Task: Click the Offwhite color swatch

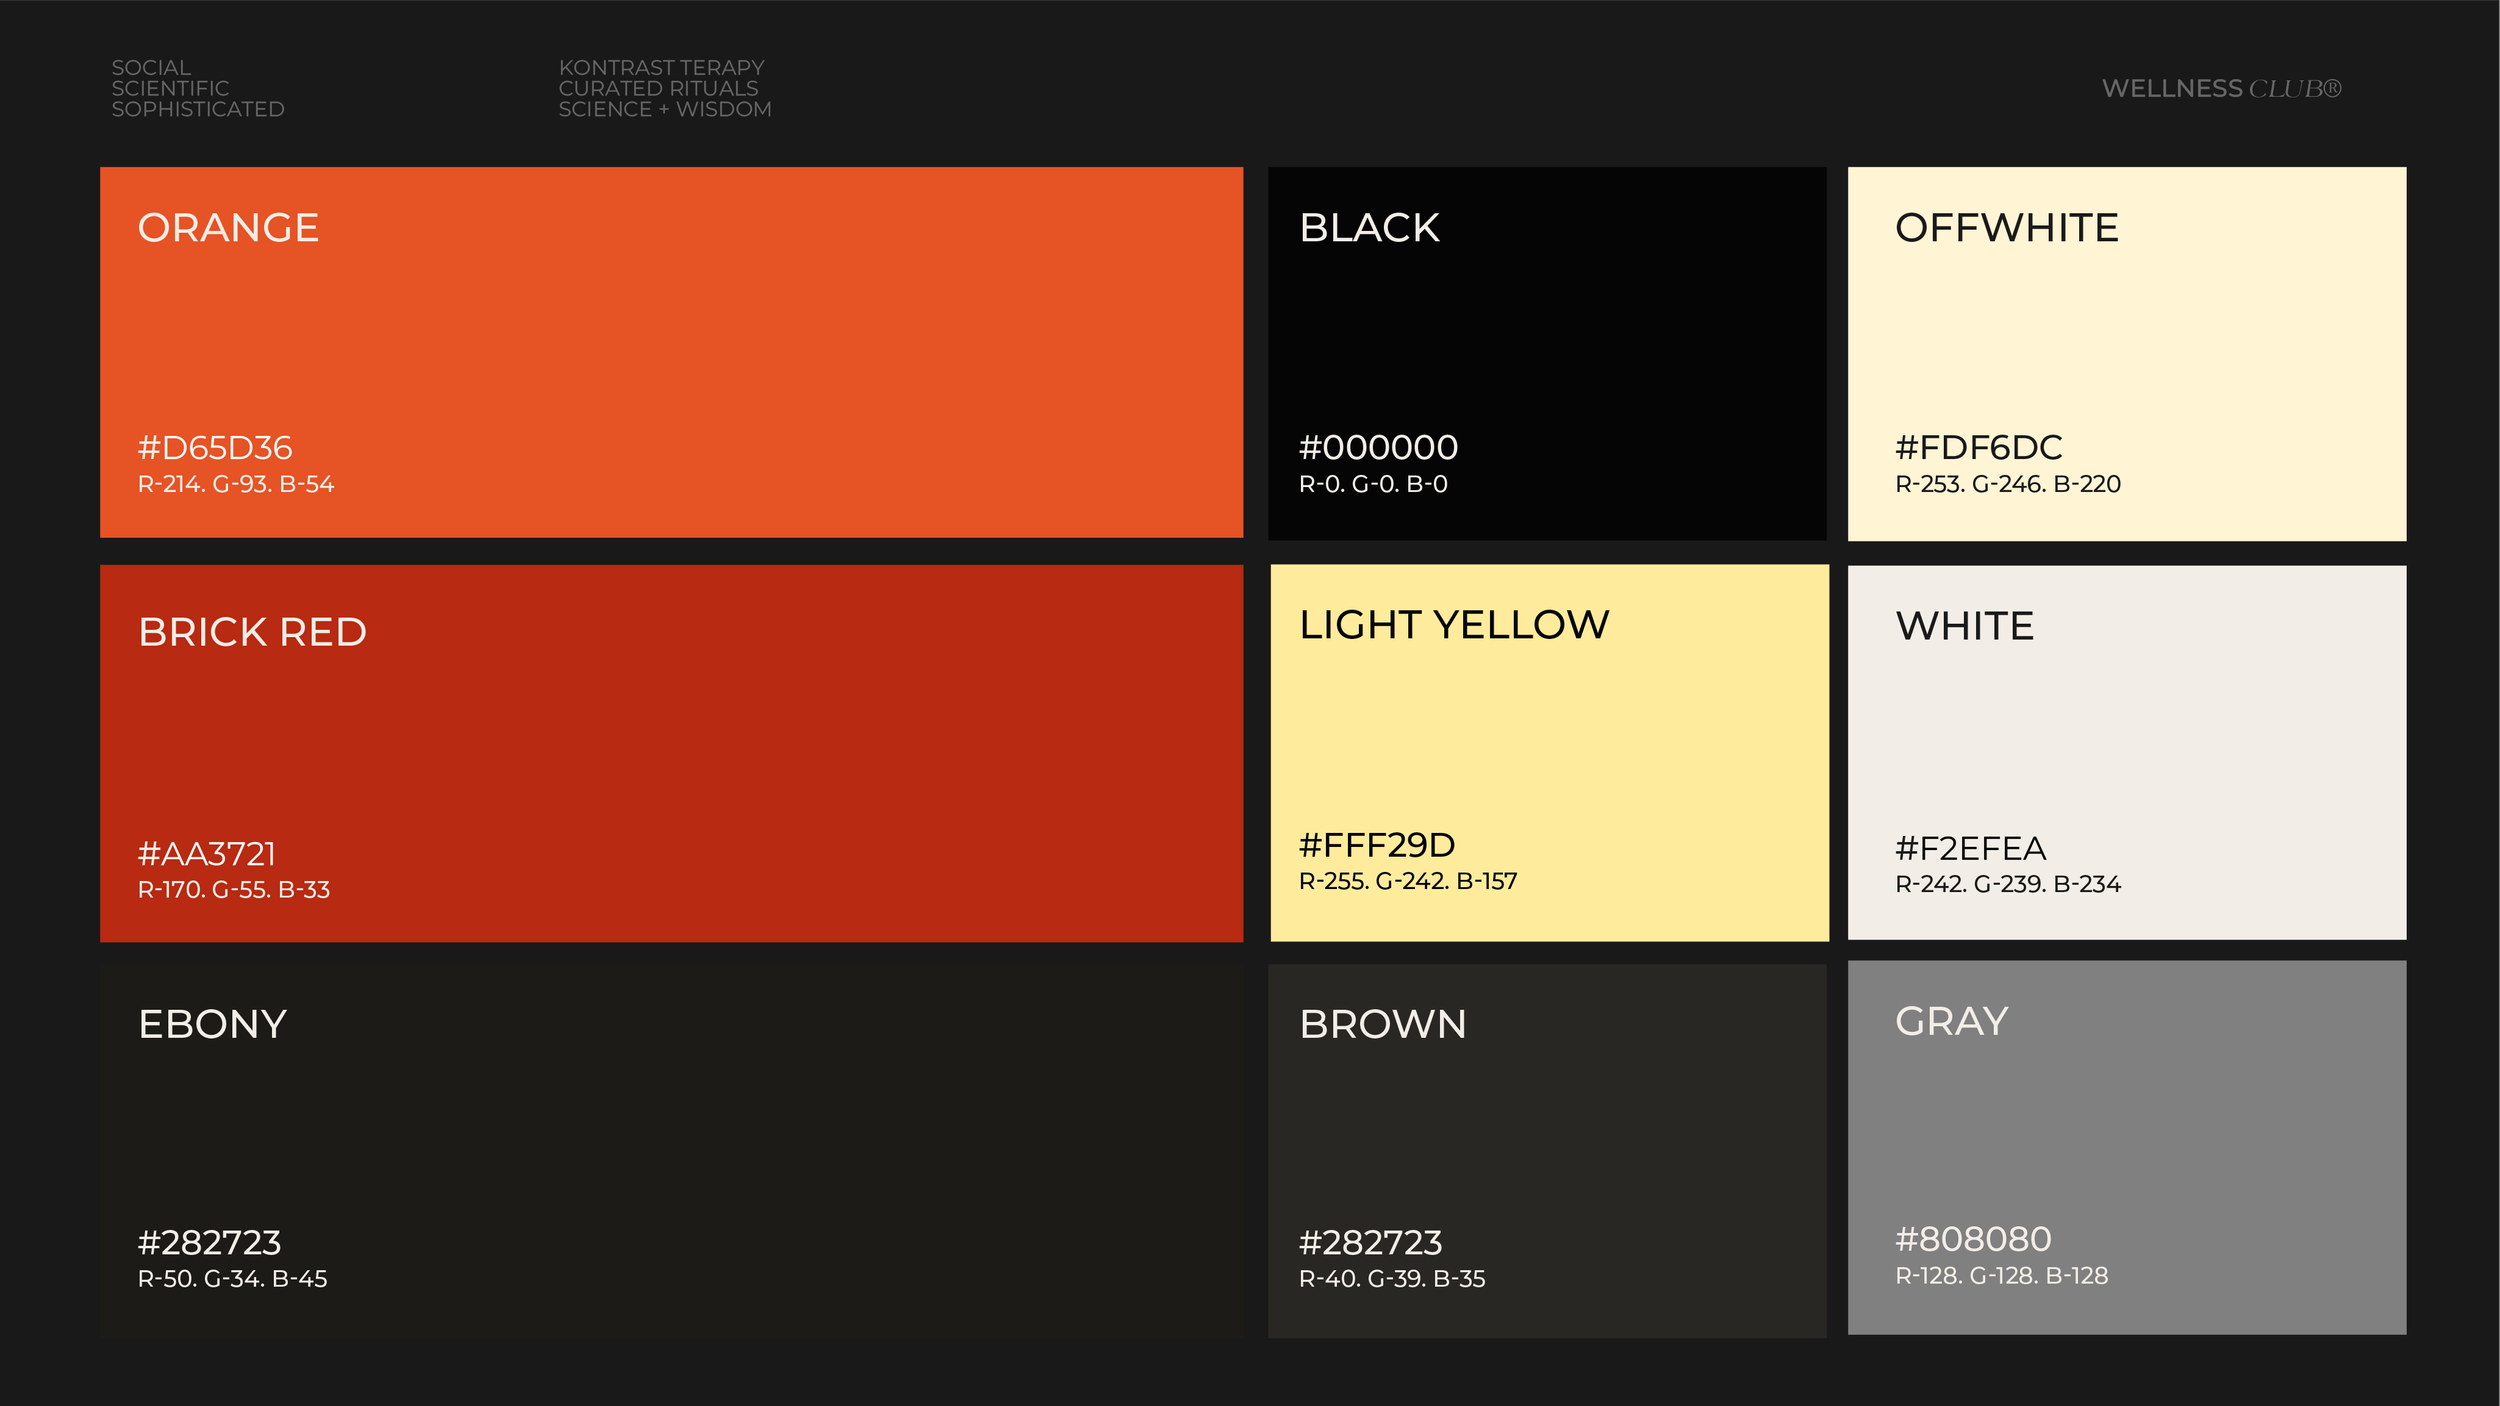Action: point(2126,352)
